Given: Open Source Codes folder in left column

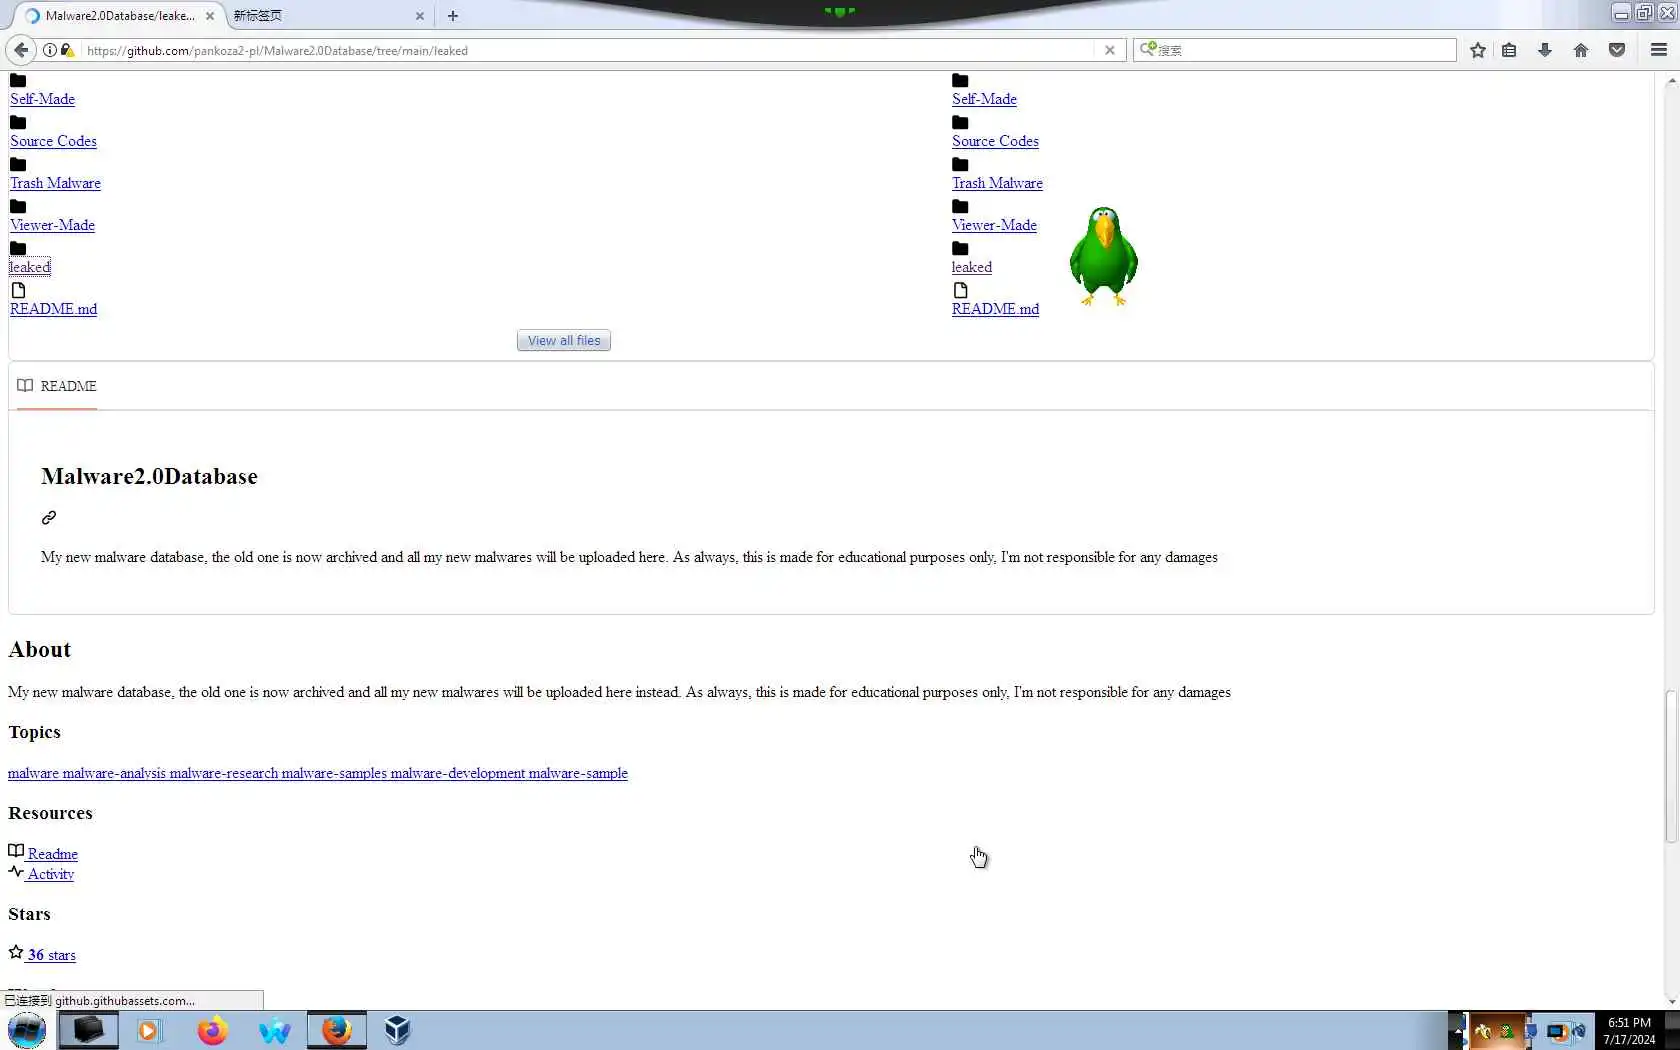Looking at the screenshot, I should [53, 141].
